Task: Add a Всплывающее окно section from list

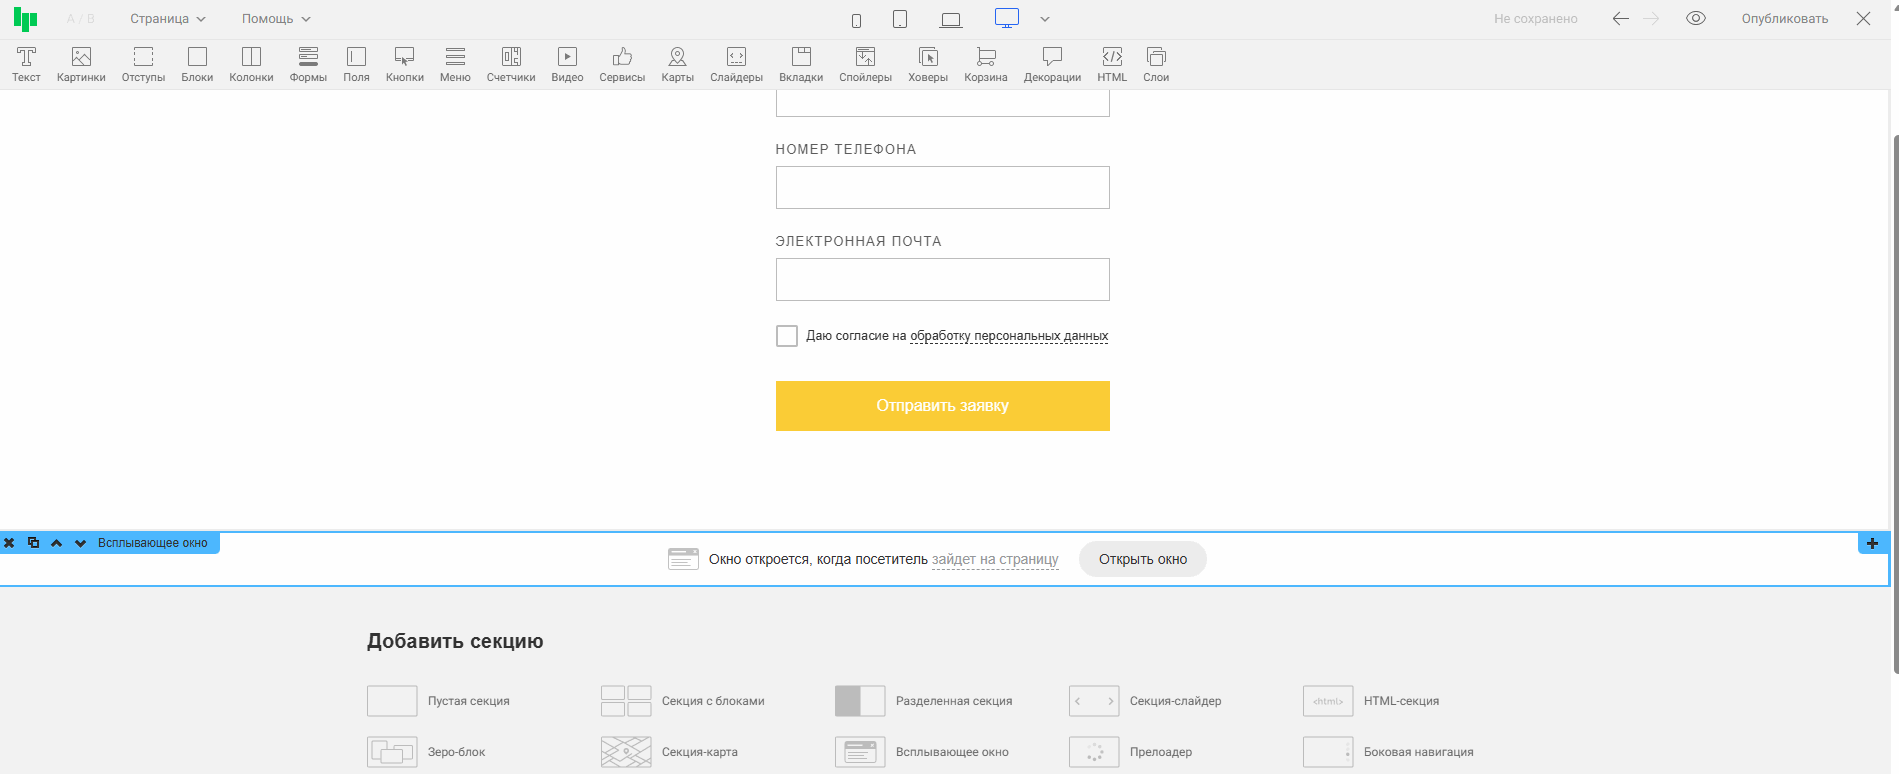Action: (x=922, y=752)
